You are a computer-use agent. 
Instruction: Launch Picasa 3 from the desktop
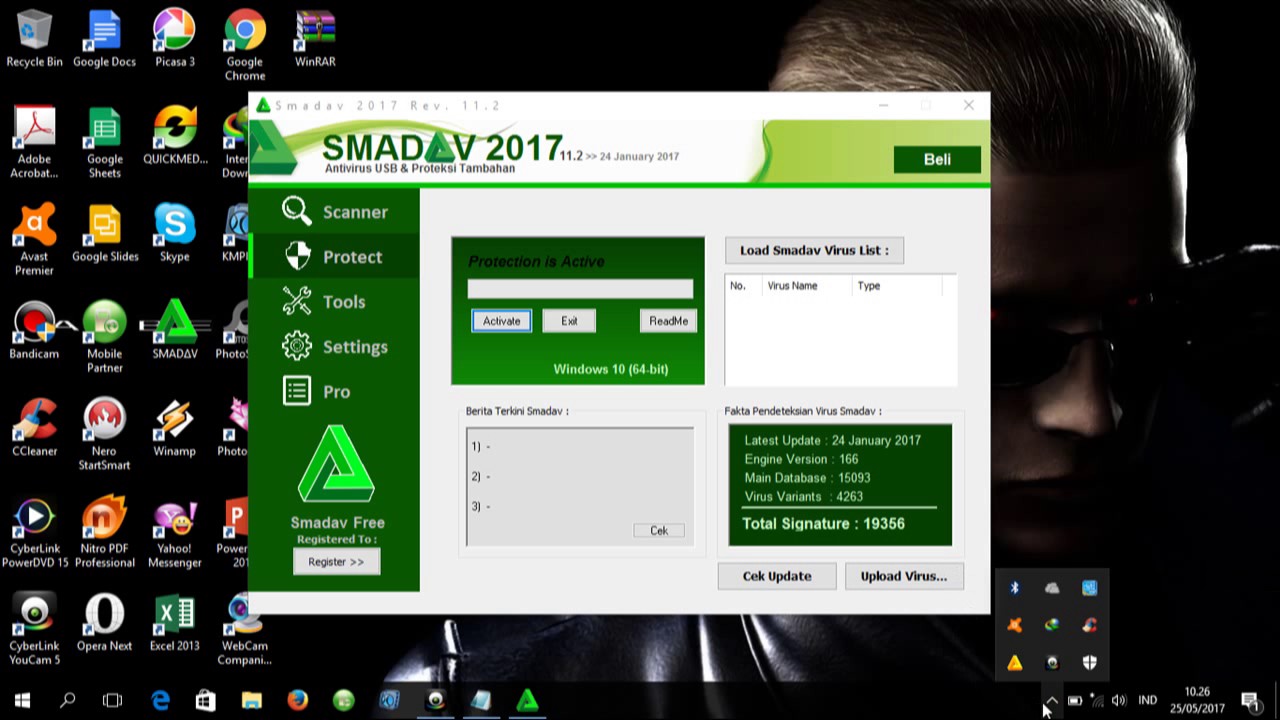[x=174, y=39]
